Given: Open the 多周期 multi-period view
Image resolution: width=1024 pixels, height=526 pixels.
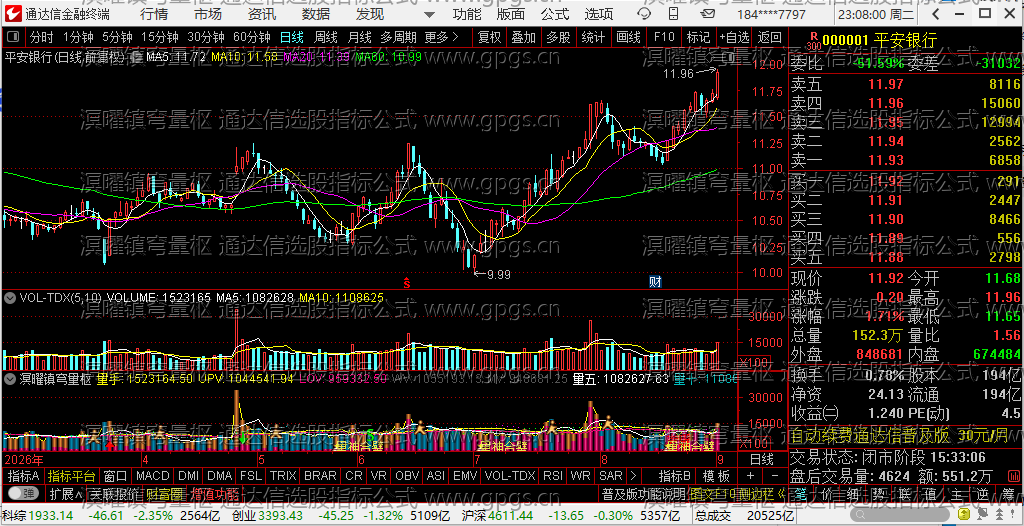Looking at the screenshot, I should (398, 37).
